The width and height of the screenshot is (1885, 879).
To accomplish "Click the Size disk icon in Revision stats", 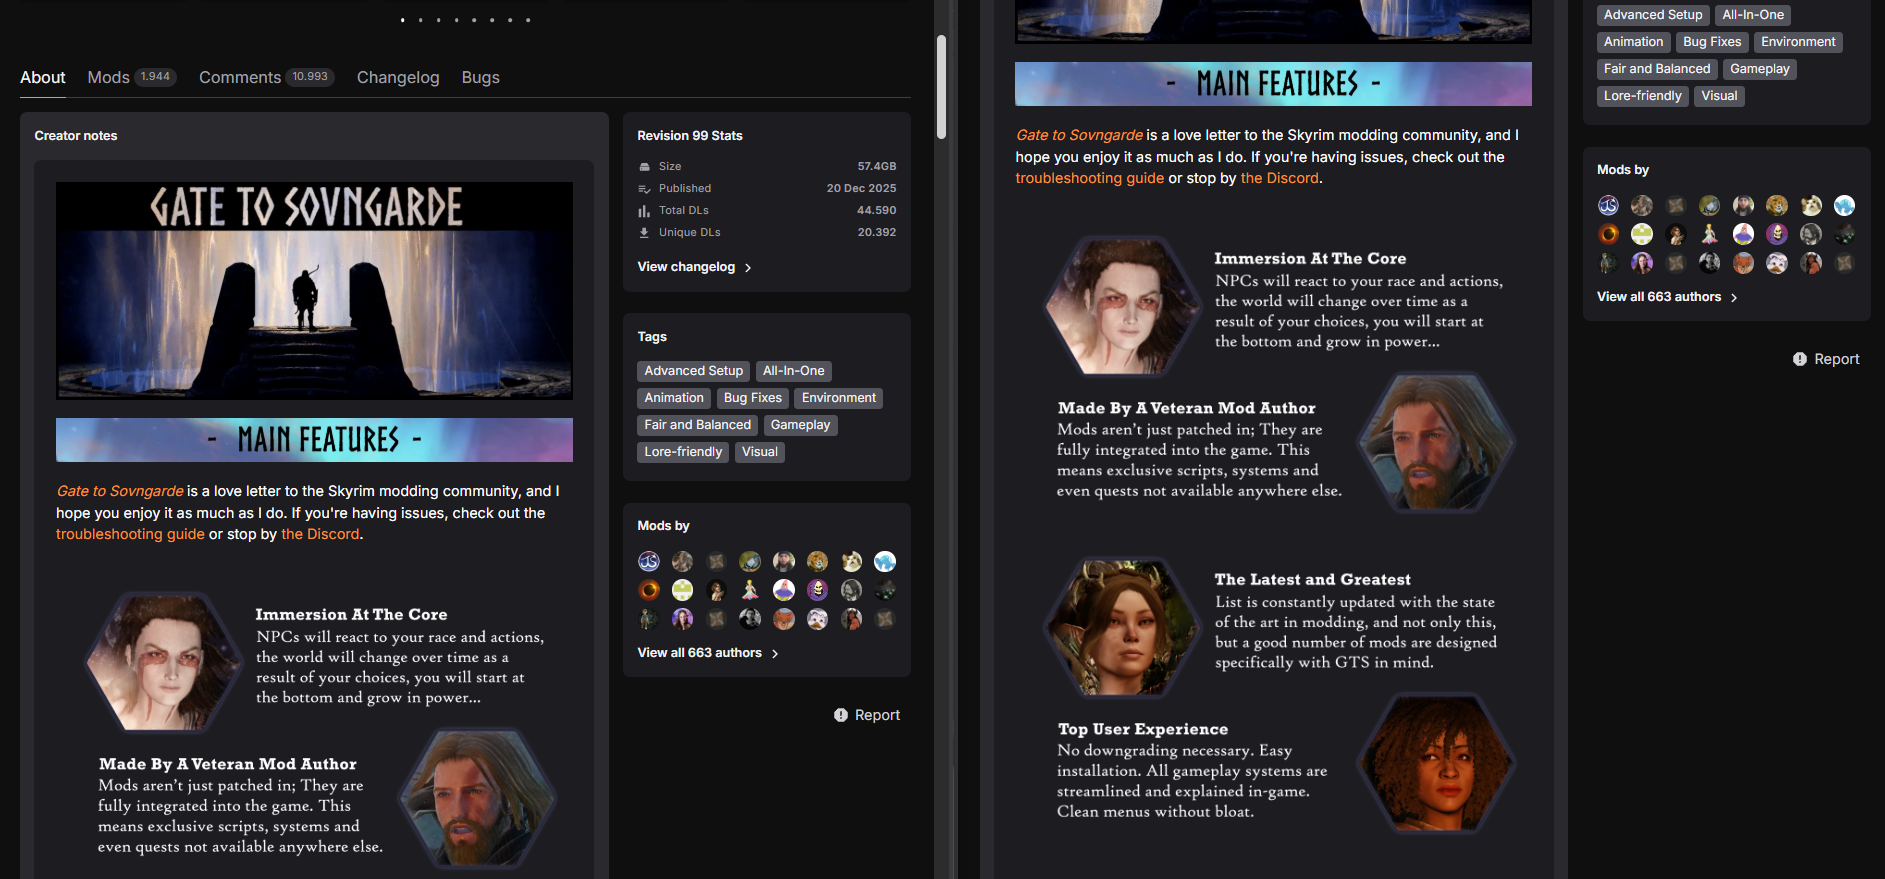I will (x=644, y=167).
